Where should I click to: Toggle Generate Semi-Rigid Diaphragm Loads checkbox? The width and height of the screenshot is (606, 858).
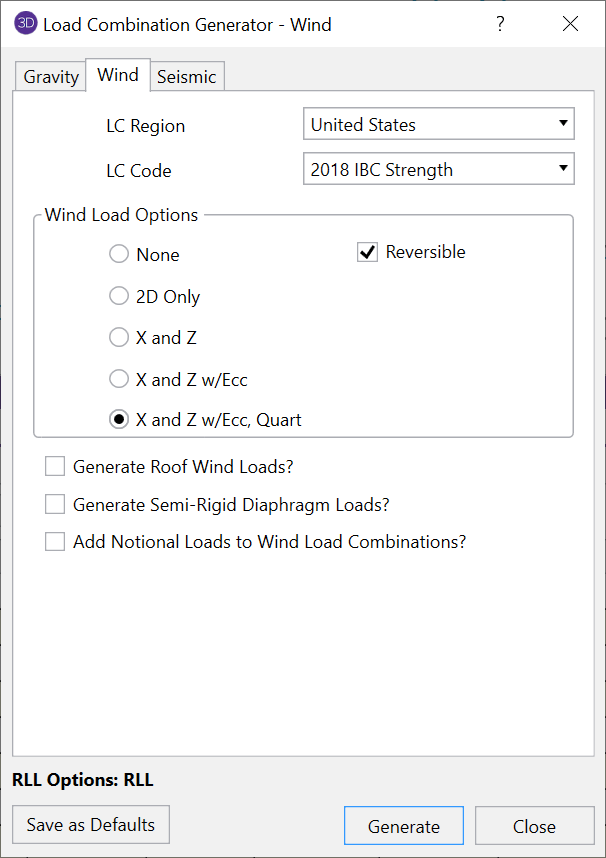[55, 505]
